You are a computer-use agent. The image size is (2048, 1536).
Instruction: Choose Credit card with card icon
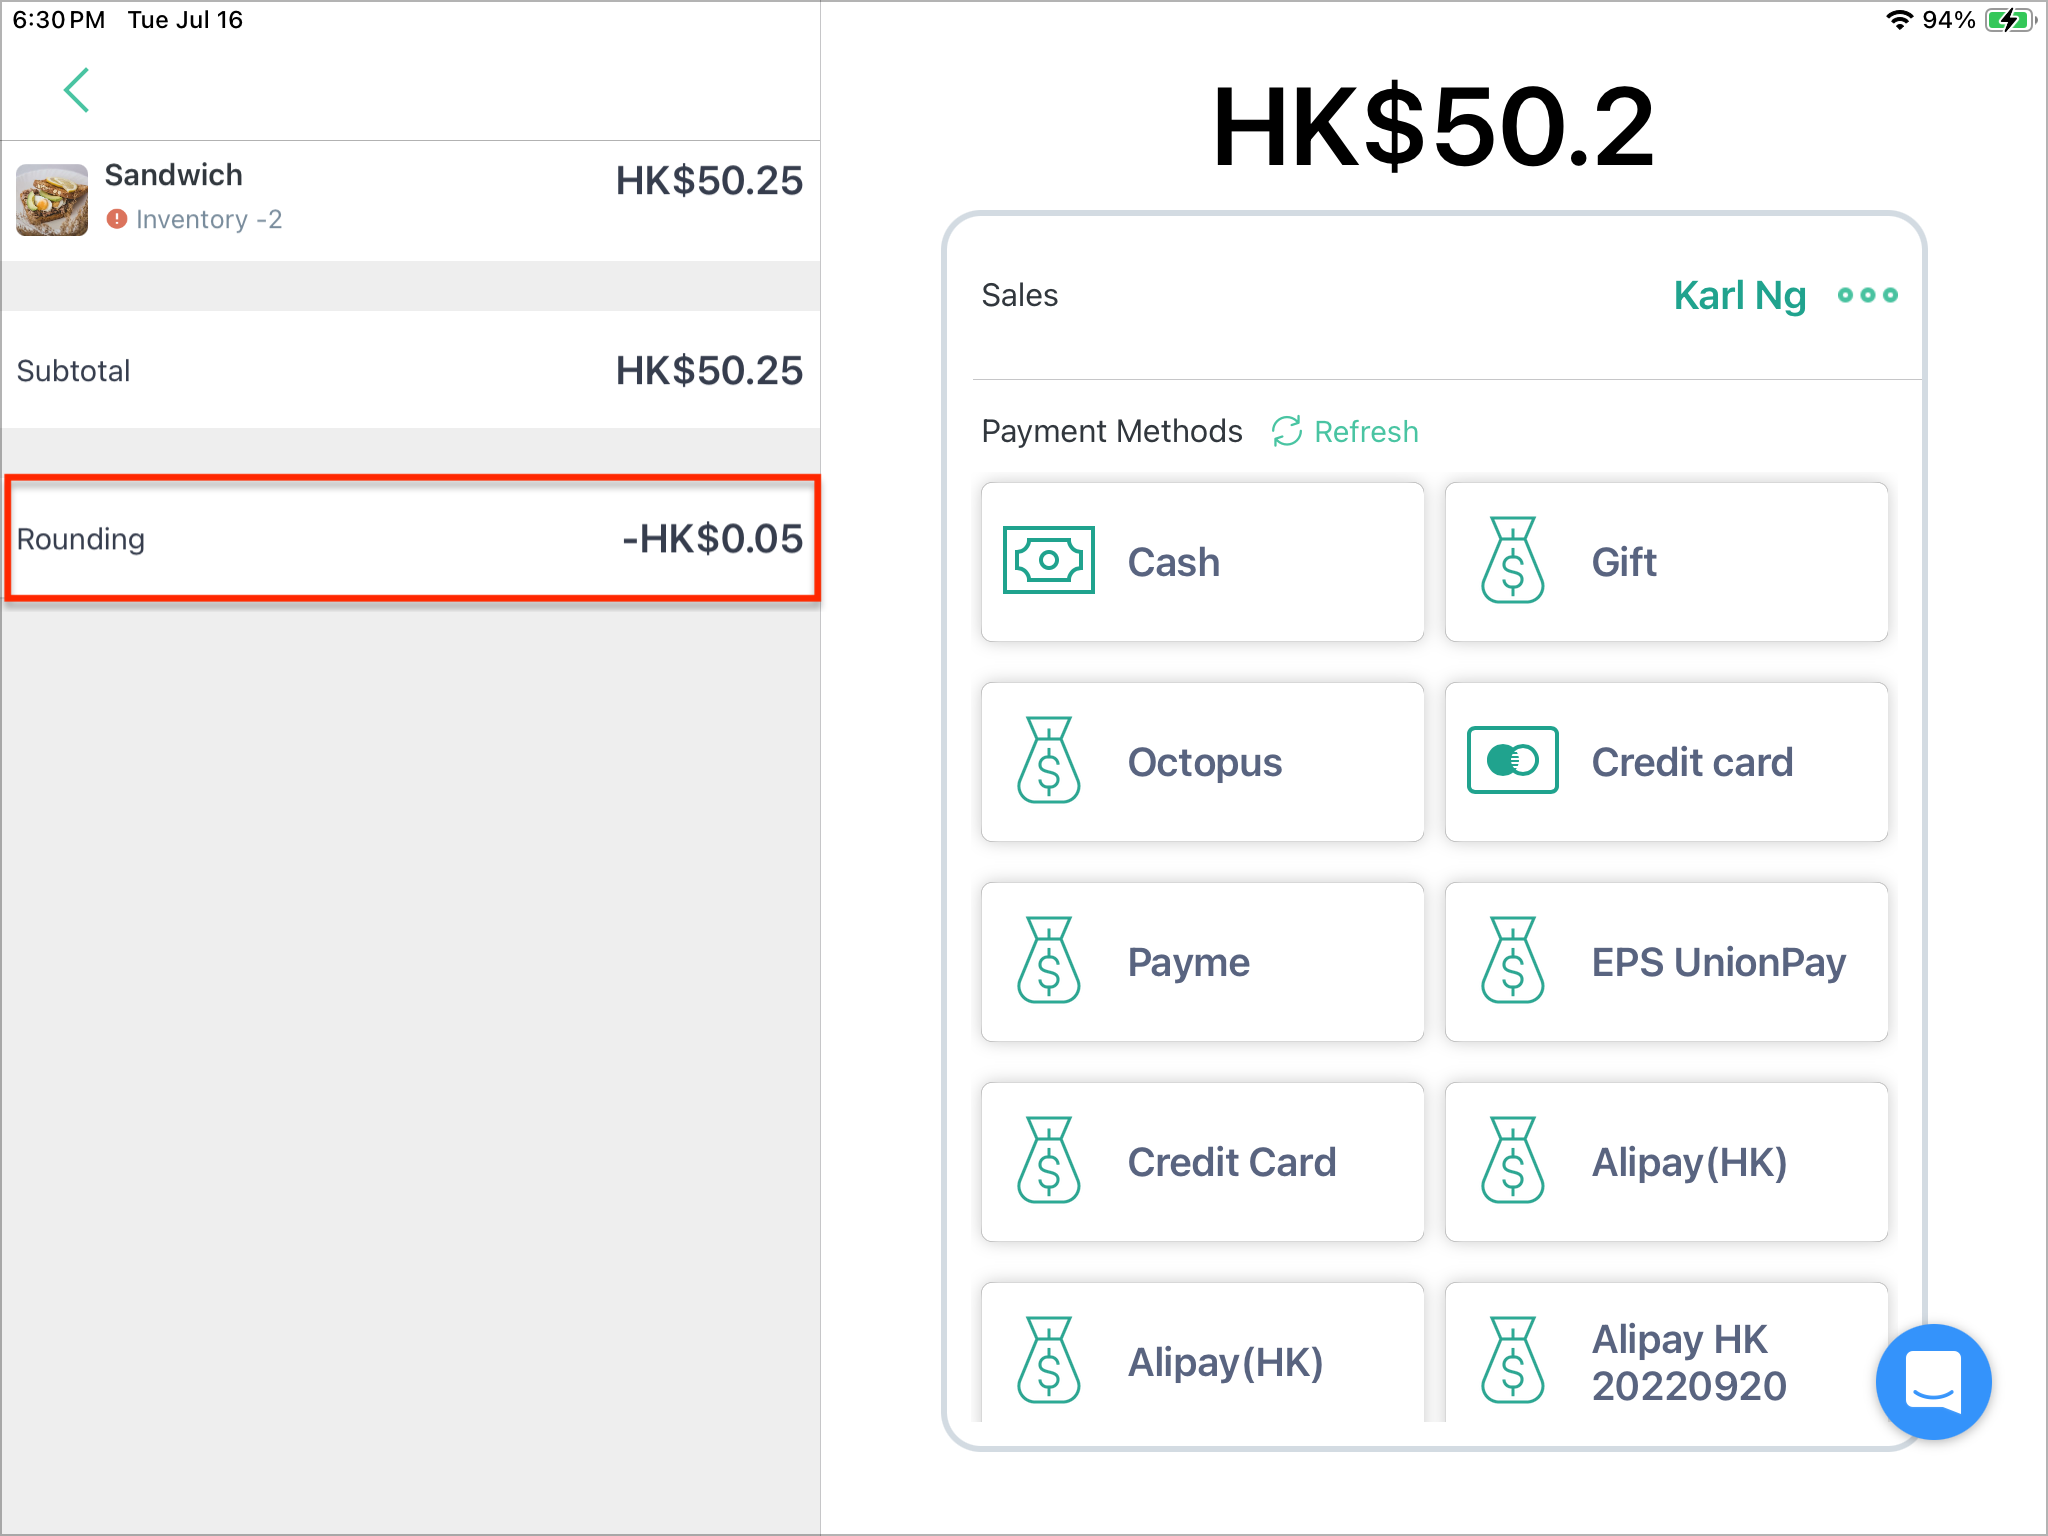pos(1666,762)
